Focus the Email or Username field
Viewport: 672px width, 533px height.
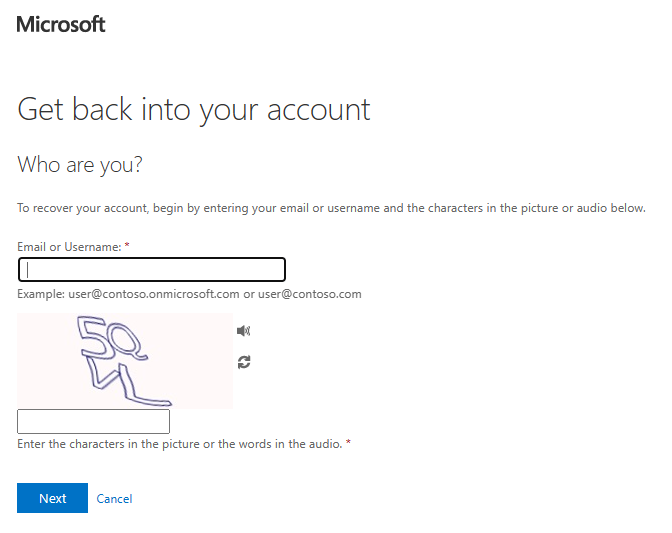pos(152,269)
